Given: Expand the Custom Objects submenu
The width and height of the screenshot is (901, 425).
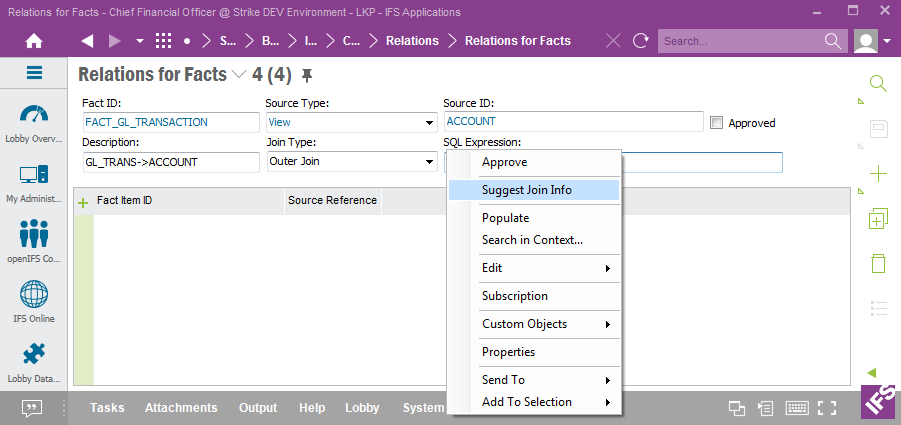Looking at the screenshot, I should click(534, 324).
